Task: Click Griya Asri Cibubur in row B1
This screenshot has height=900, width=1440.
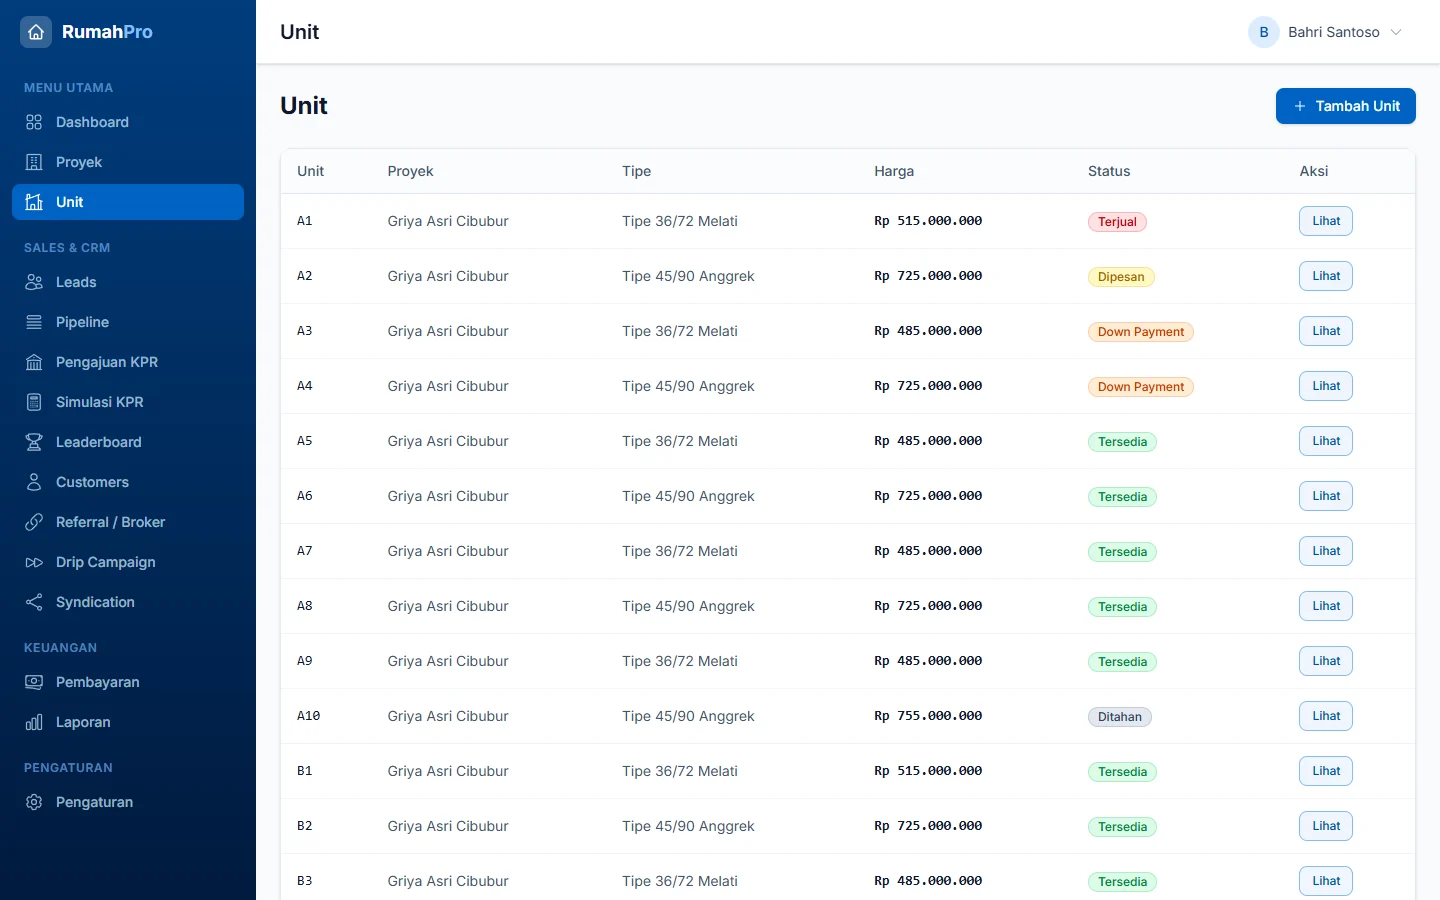Action: [x=448, y=771]
